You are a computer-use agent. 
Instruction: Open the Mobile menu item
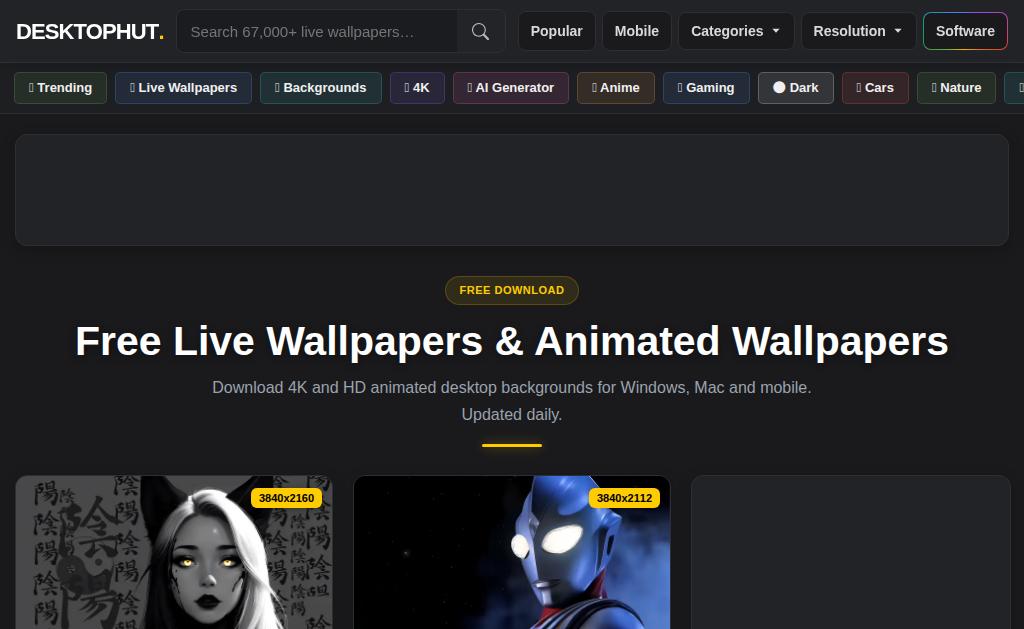click(x=637, y=31)
